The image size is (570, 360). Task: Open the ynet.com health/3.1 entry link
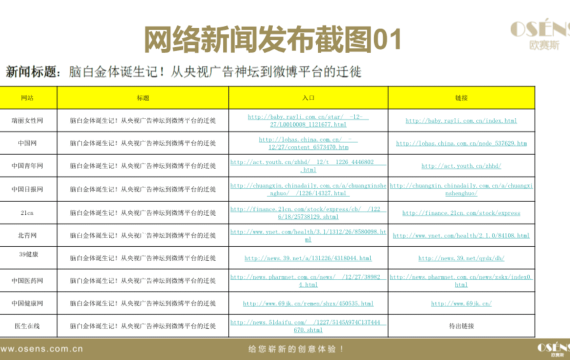pyautogui.click(x=308, y=235)
